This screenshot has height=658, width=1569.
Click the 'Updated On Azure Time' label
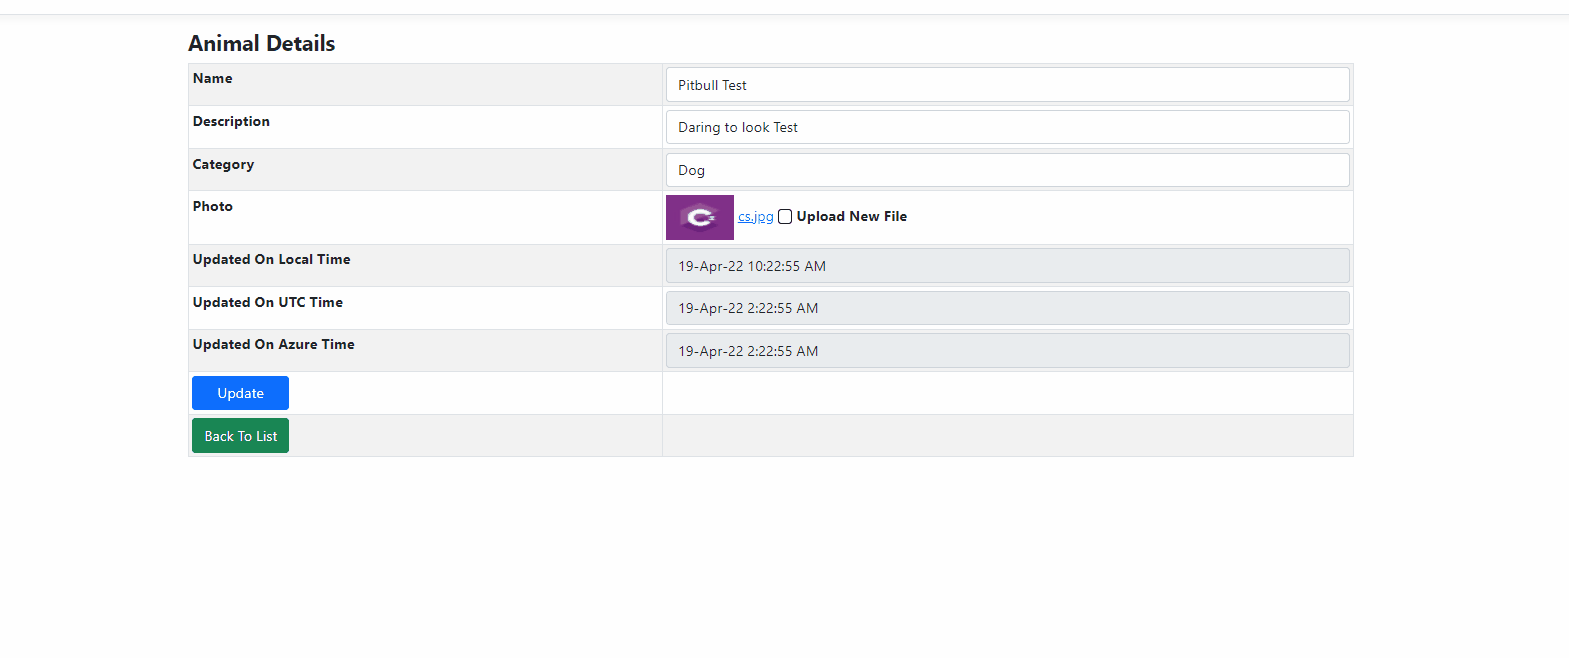click(x=273, y=344)
